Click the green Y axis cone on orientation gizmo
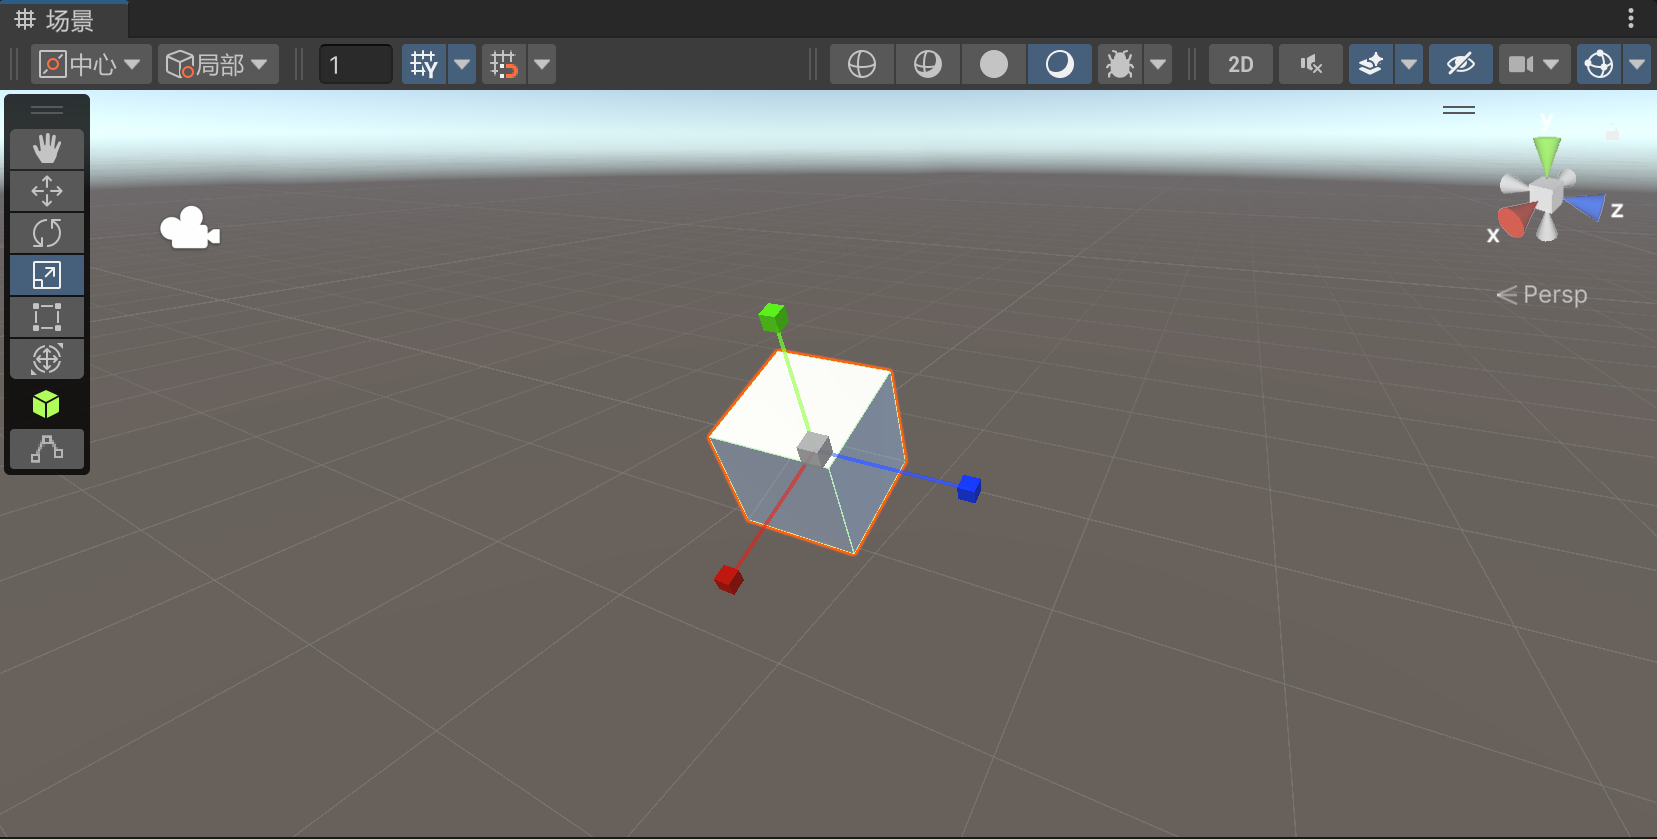The width and height of the screenshot is (1657, 839). click(1547, 155)
